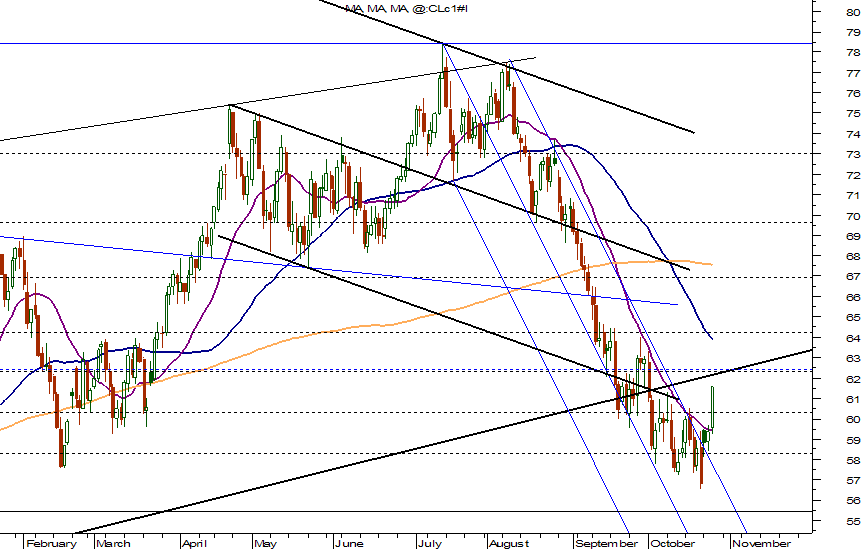Click the chart title MA MA MA @:CLc1#I
Image resolution: width=863 pixels, height=549 pixels.
pyautogui.click(x=407, y=8)
